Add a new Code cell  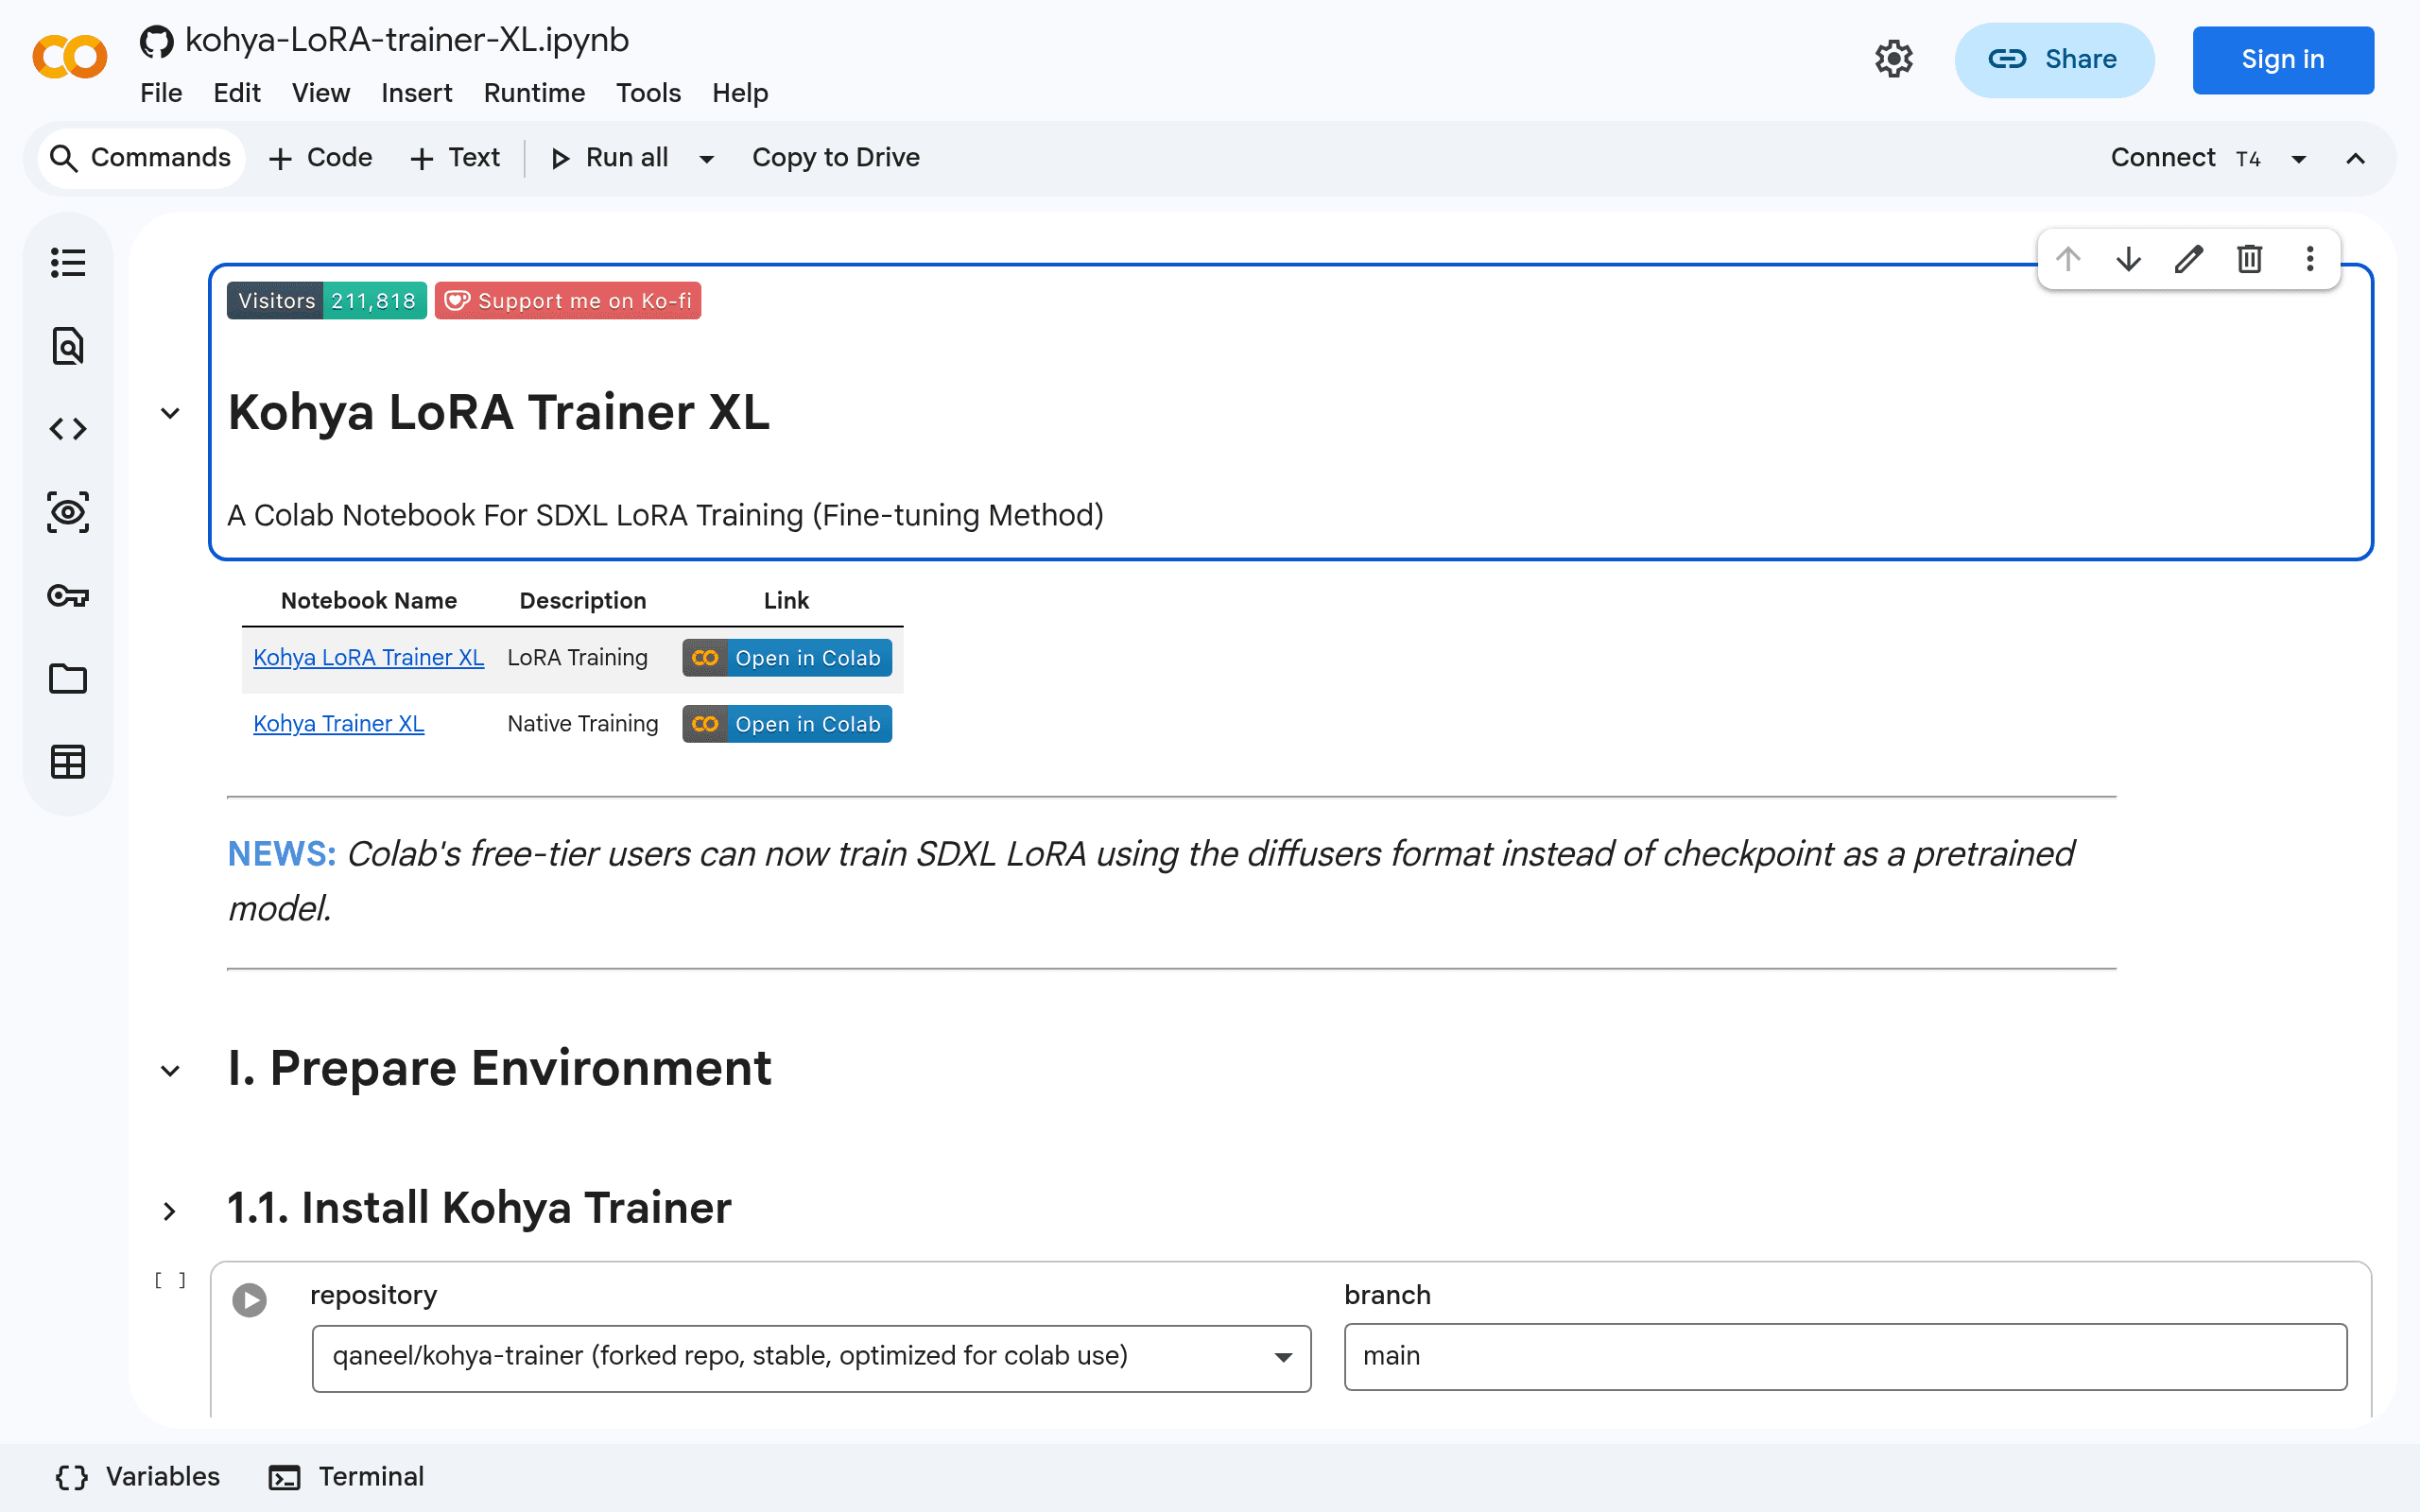[320, 158]
